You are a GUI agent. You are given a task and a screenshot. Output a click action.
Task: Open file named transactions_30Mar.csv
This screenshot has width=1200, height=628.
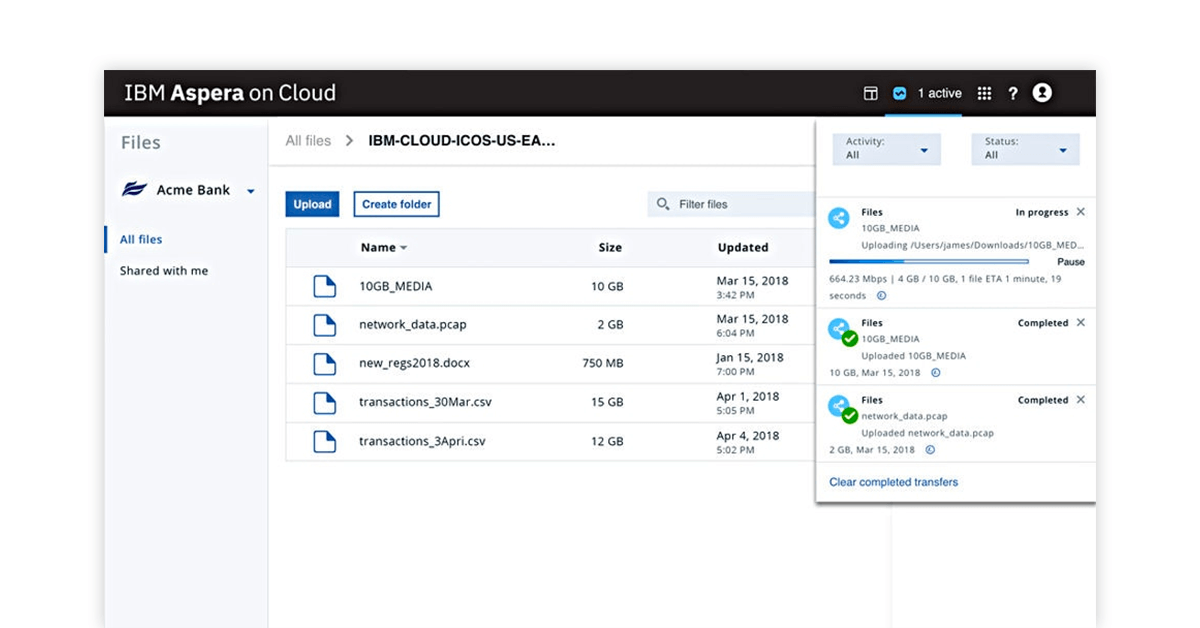pos(425,403)
